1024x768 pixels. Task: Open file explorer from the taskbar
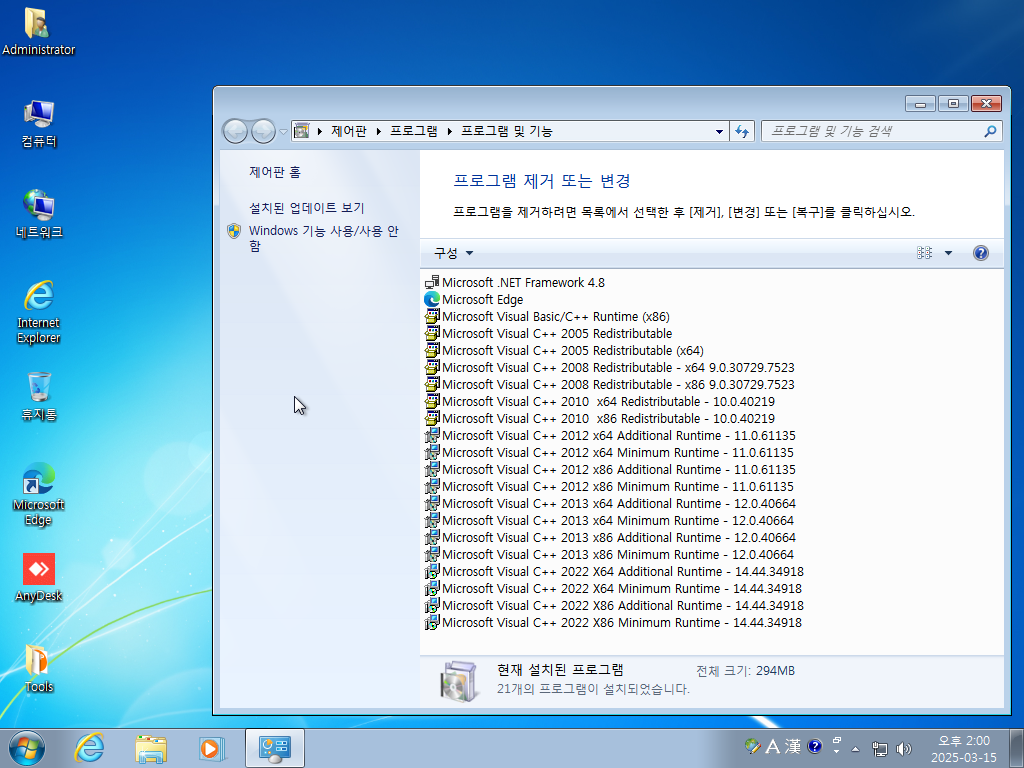click(151, 748)
